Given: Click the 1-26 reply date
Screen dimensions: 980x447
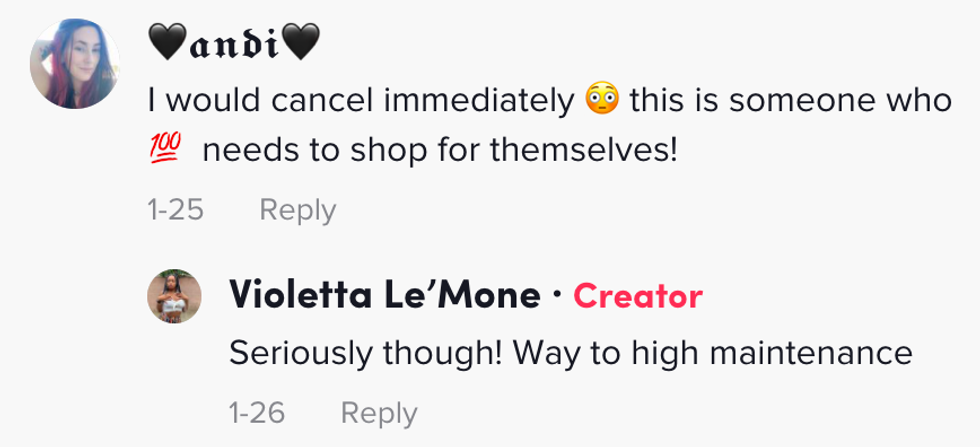Looking at the screenshot, I should 257,412.
